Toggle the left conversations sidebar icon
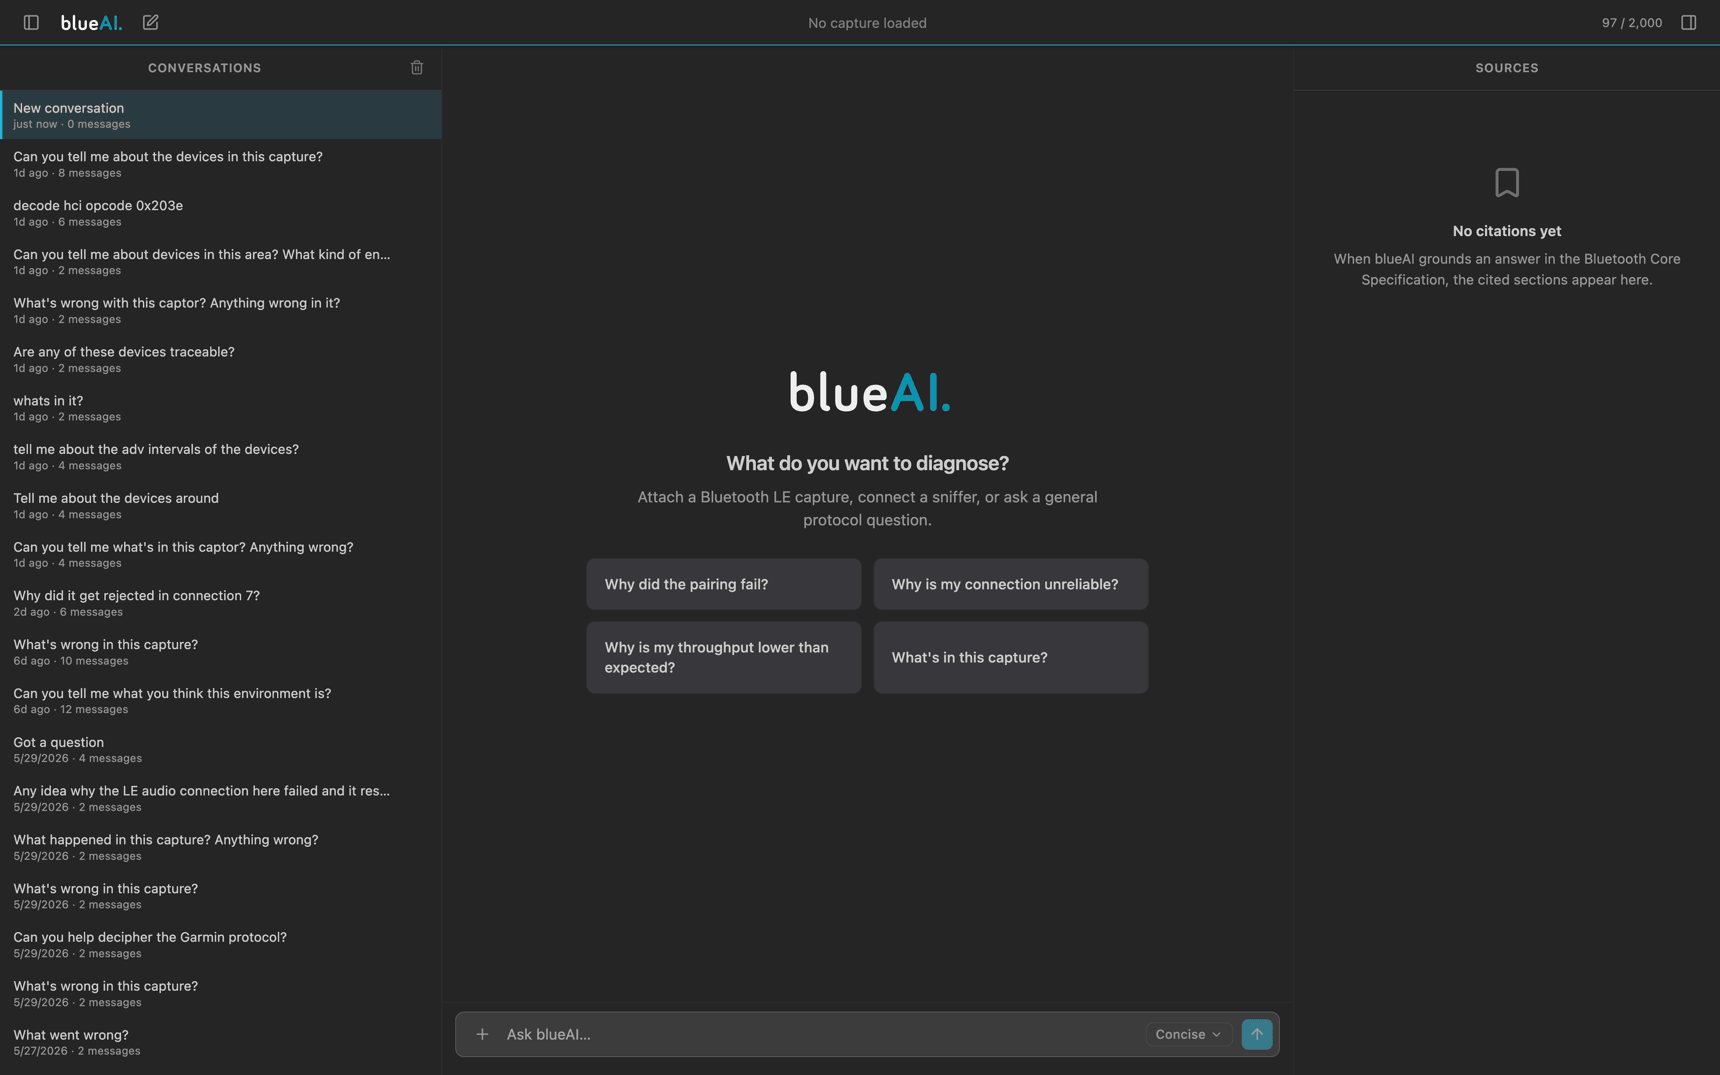Image resolution: width=1720 pixels, height=1075 pixels. tap(31, 22)
